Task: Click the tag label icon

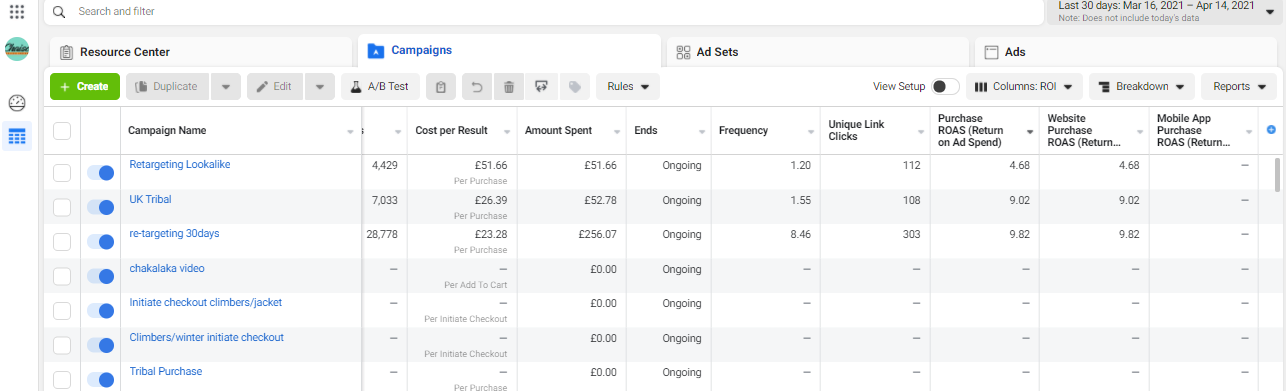Action: point(574,87)
